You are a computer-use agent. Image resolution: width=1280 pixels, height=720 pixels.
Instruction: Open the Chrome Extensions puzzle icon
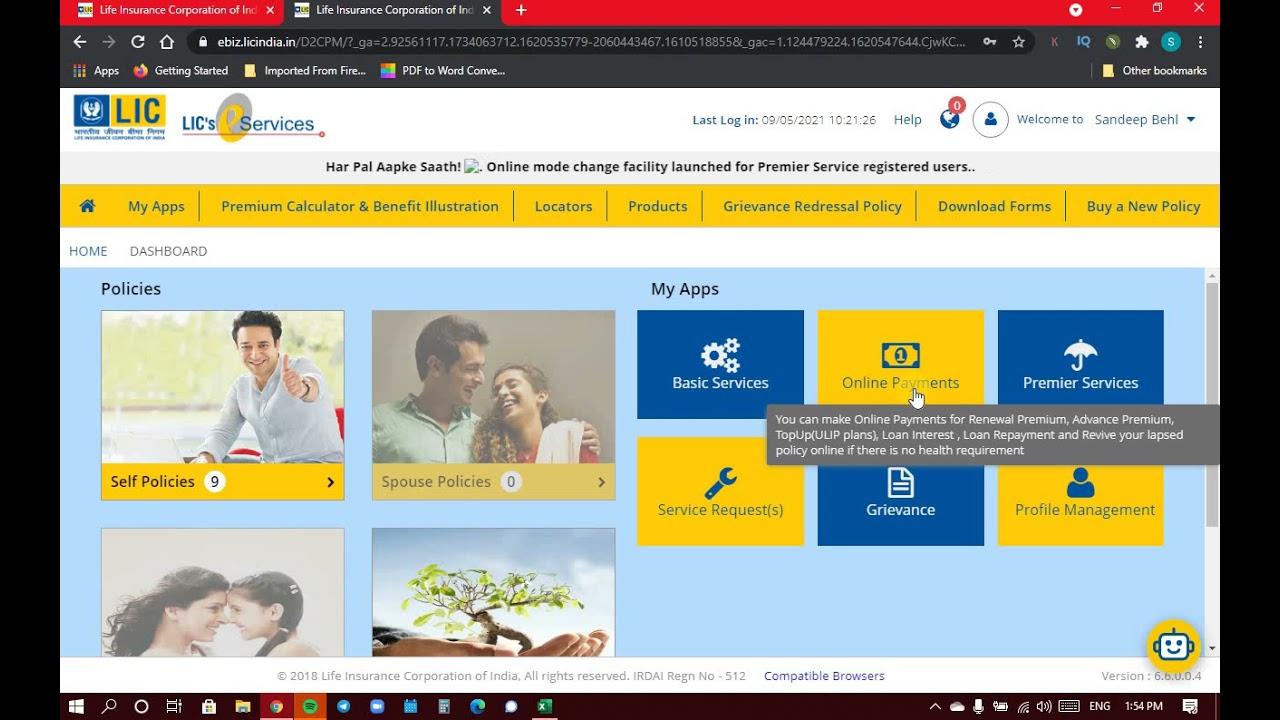1141,42
